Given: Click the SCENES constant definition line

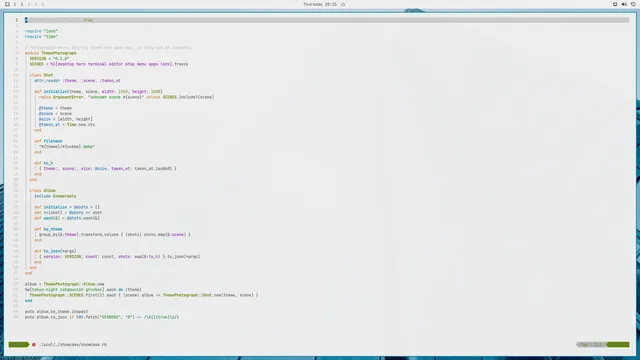Looking at the screenshot, I should pos(109,64).
